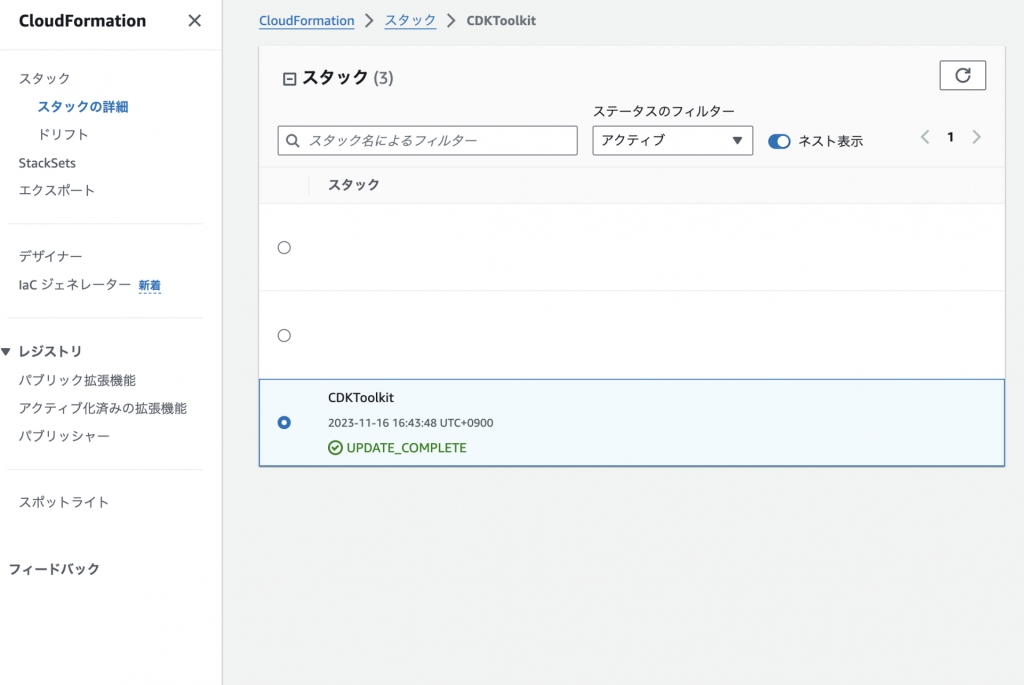1024x685 pixels.
Task: Go to next page arrow
Action: pos(976,137)
